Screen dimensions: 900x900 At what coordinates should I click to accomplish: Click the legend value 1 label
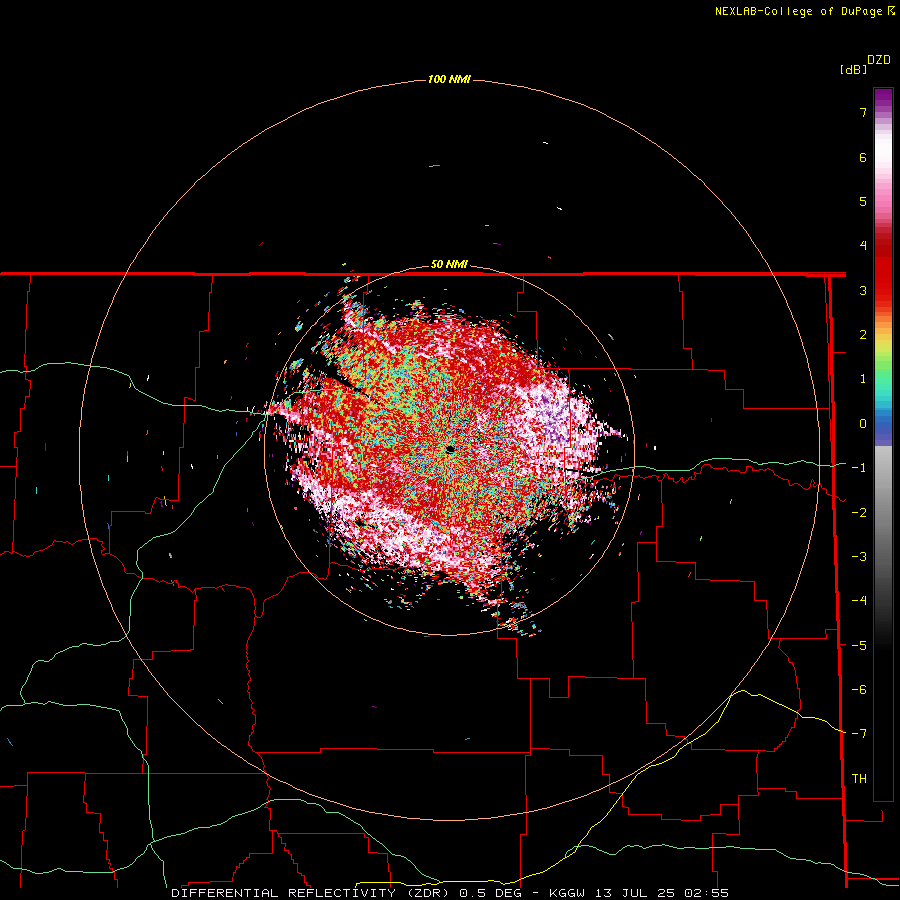click(863, 379)
